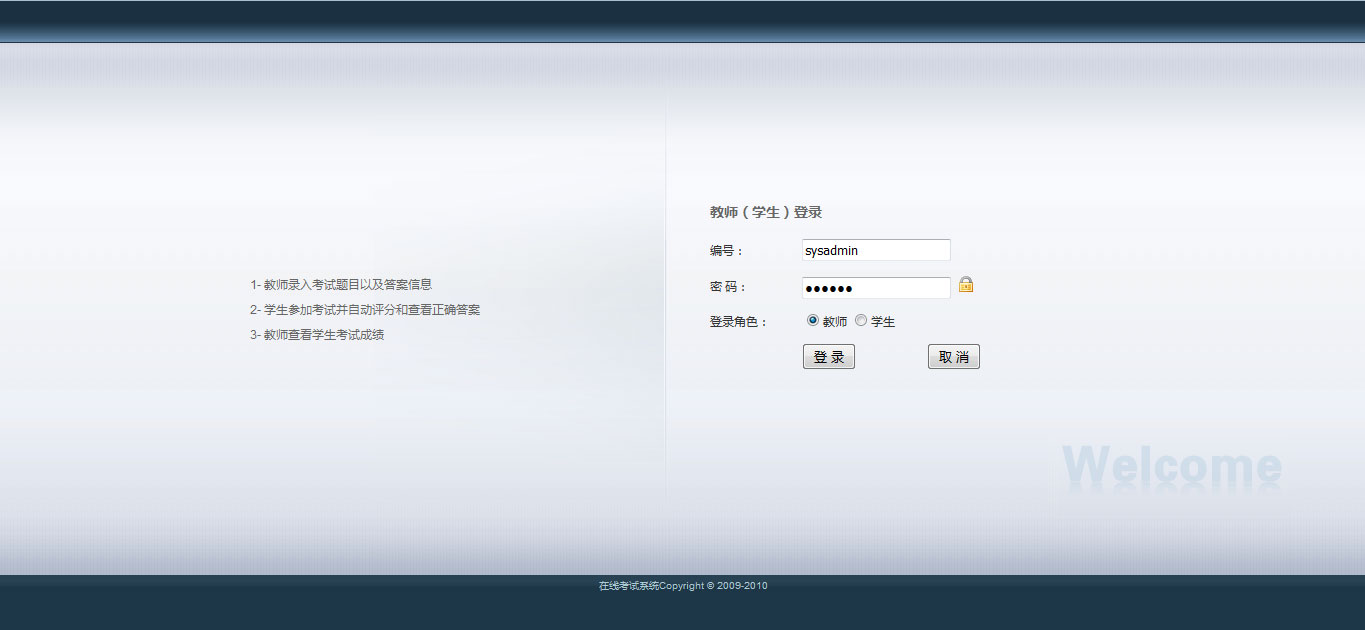Click the line 教师查看学生考试成绩
1365x630 pixels.
(320, 334)
